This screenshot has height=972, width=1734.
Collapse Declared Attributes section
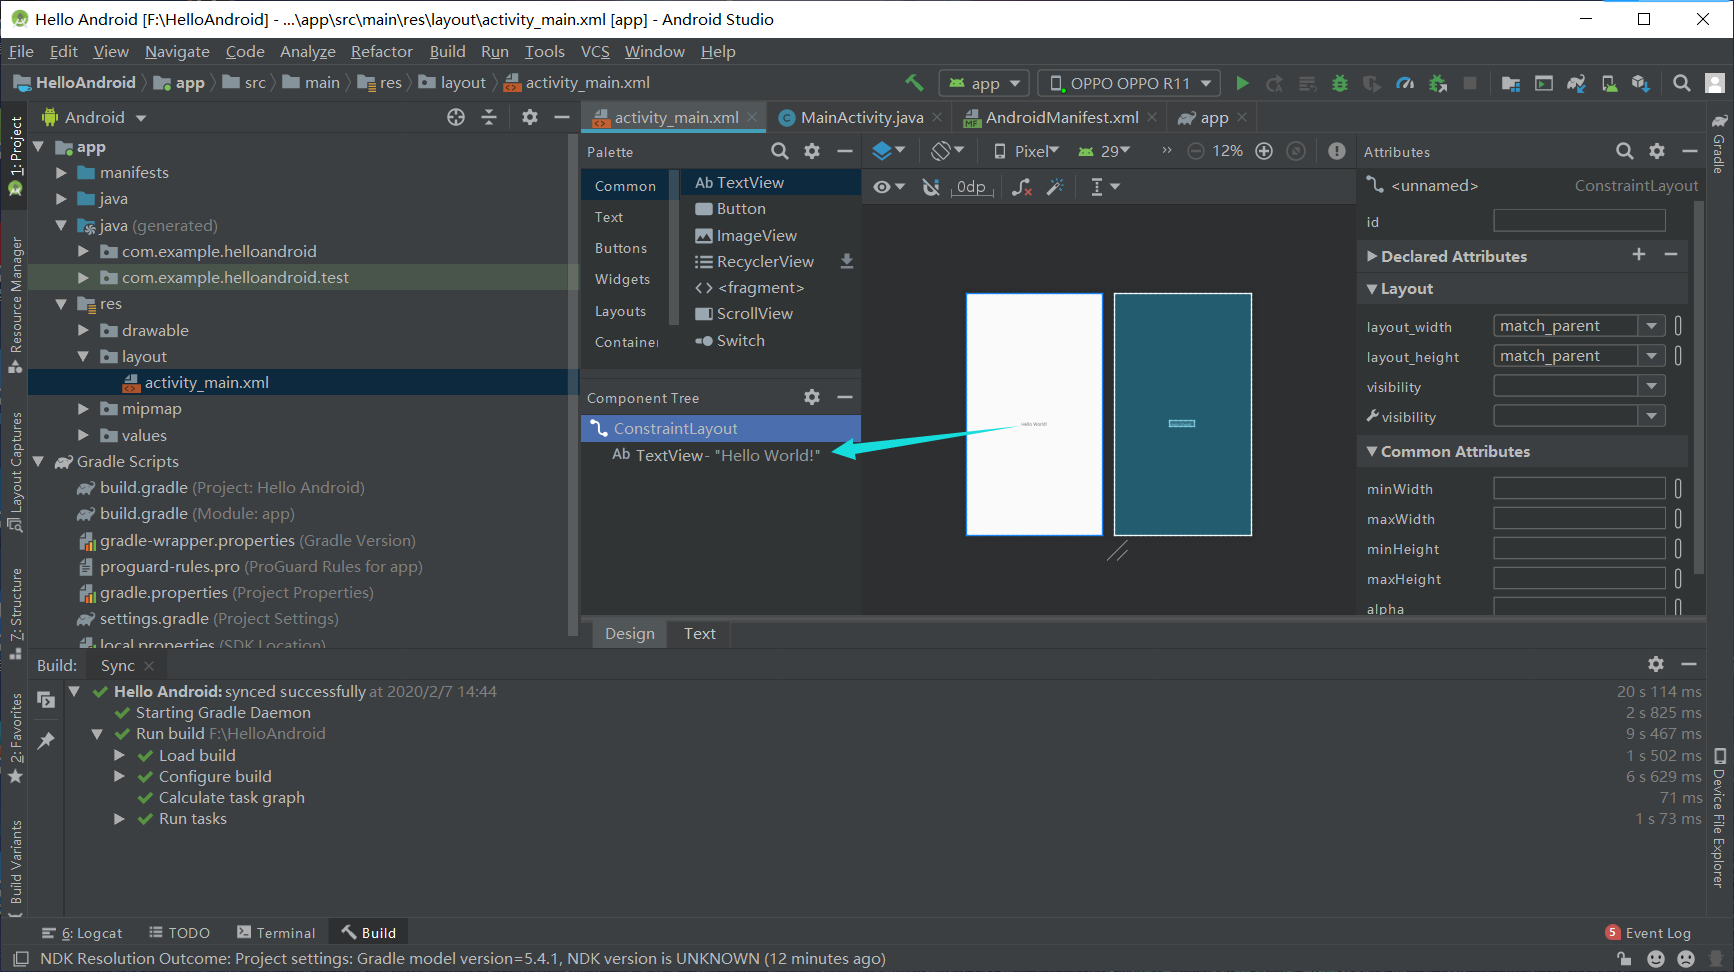(1372, 256)
